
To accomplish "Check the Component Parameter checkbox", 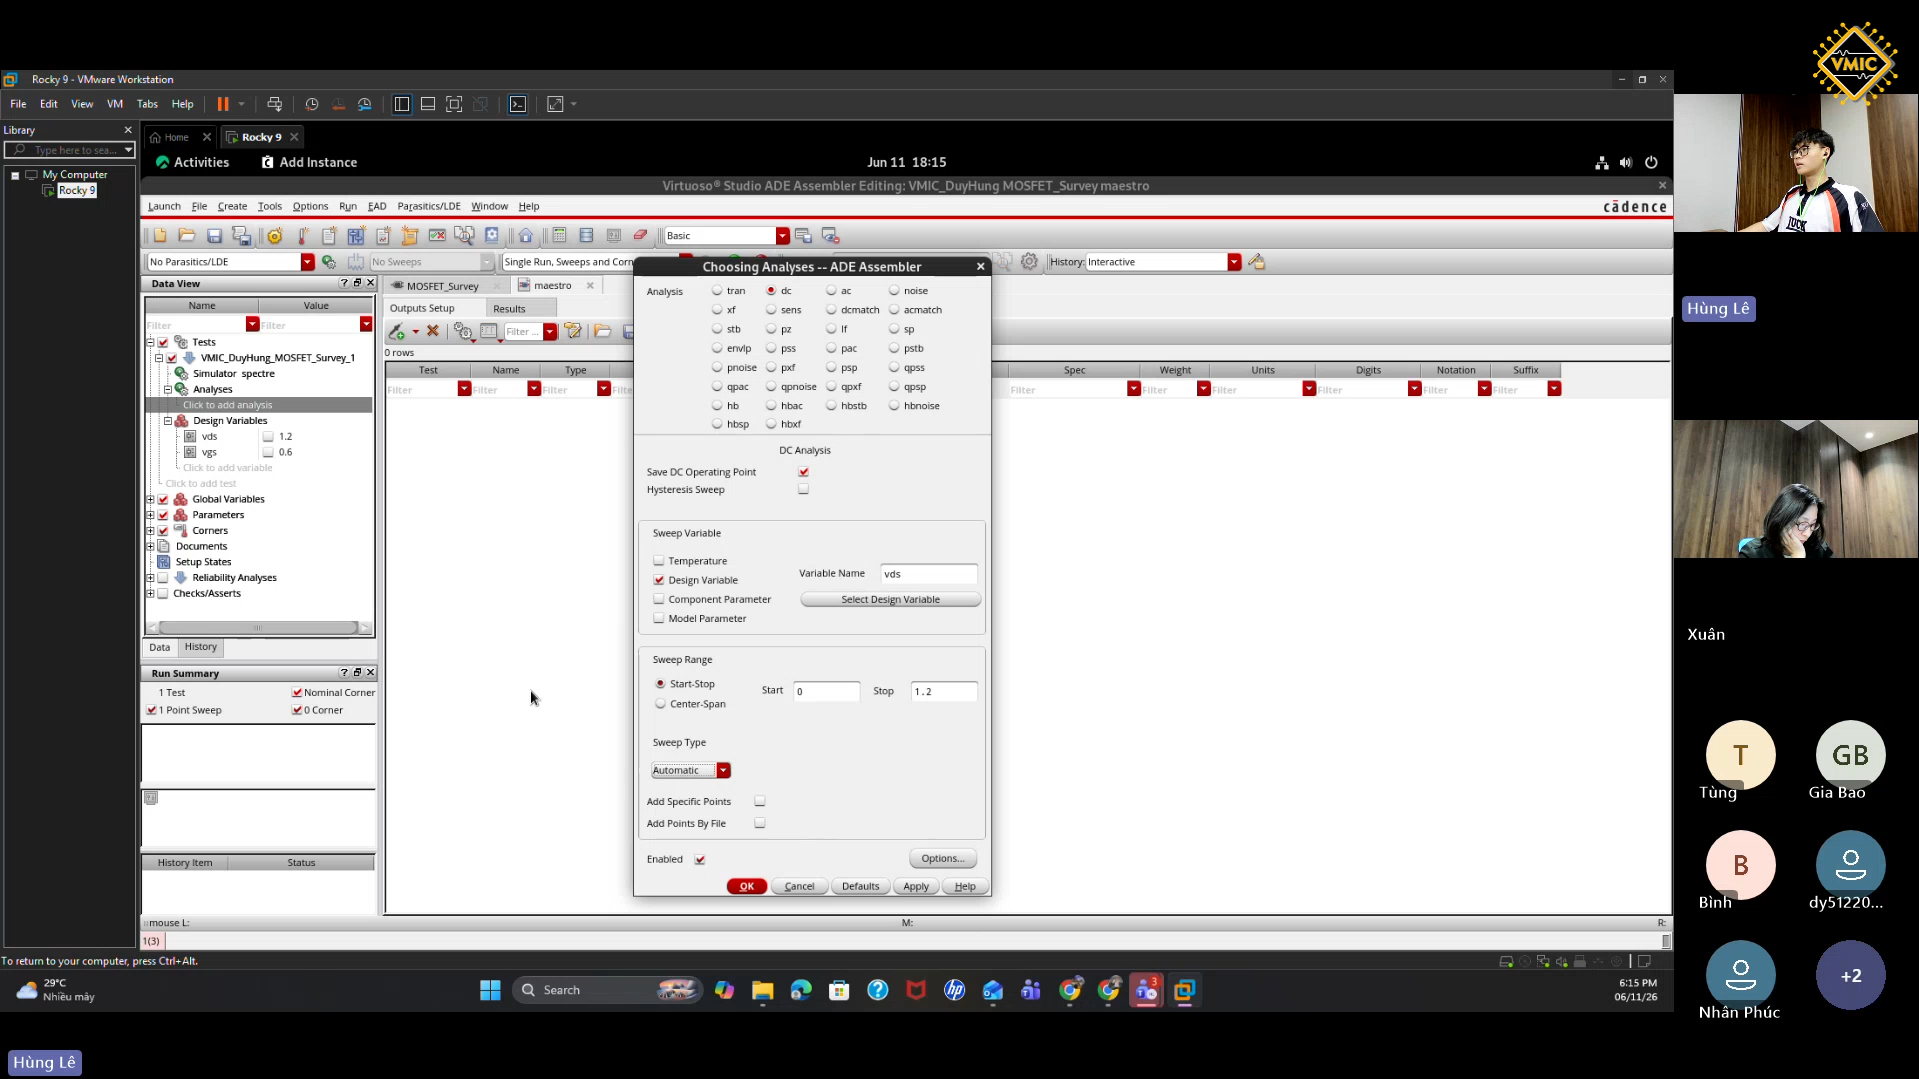I will tap(659, 599).
